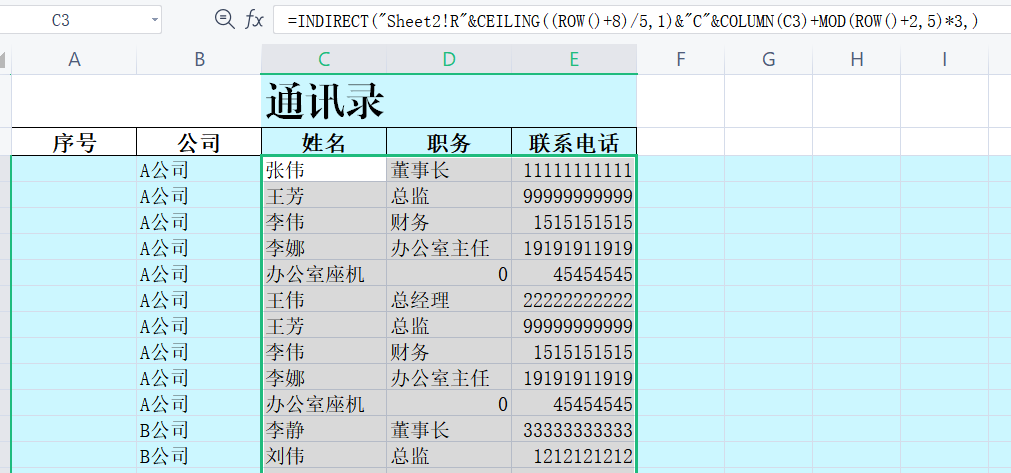
Task: Click the 姓名 header cell
Action: (324, 142)
